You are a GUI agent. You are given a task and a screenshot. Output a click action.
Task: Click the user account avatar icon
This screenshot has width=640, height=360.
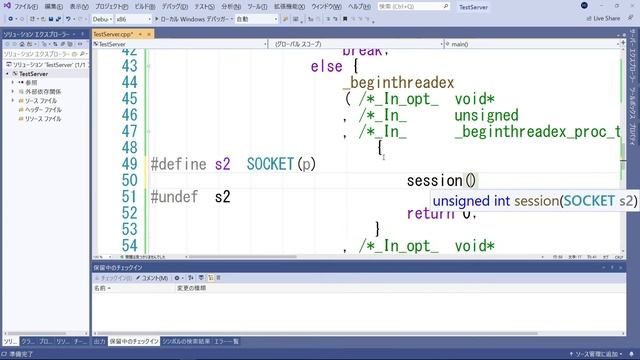[584, 6]
